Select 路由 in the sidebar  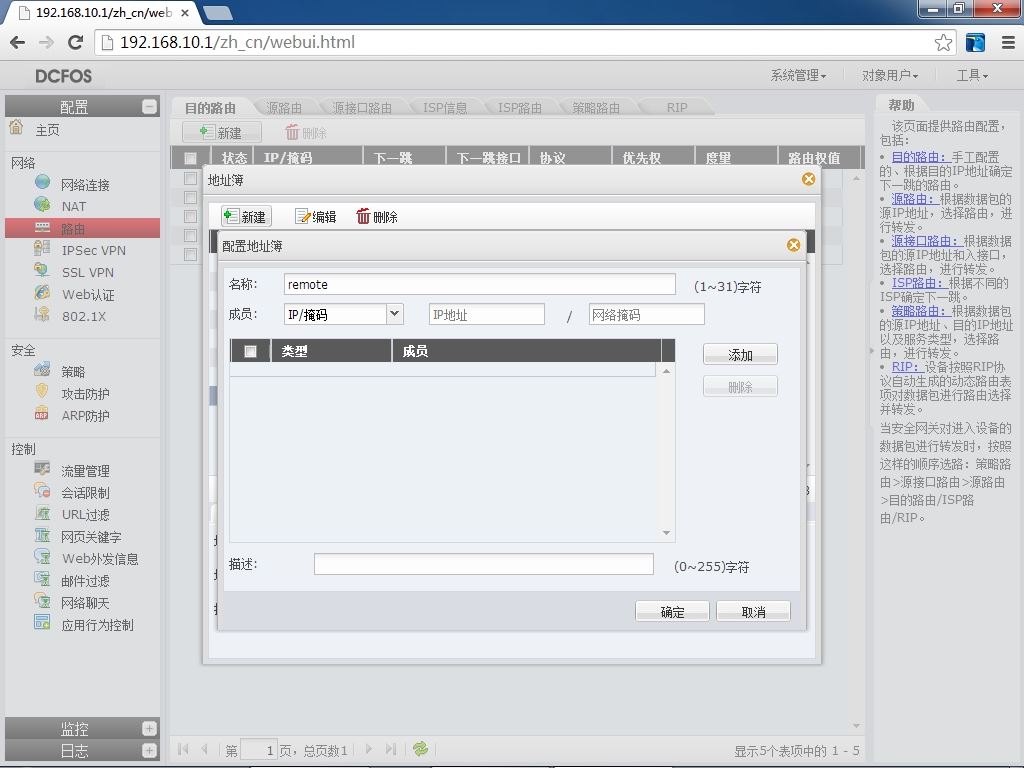click(82, 228)
